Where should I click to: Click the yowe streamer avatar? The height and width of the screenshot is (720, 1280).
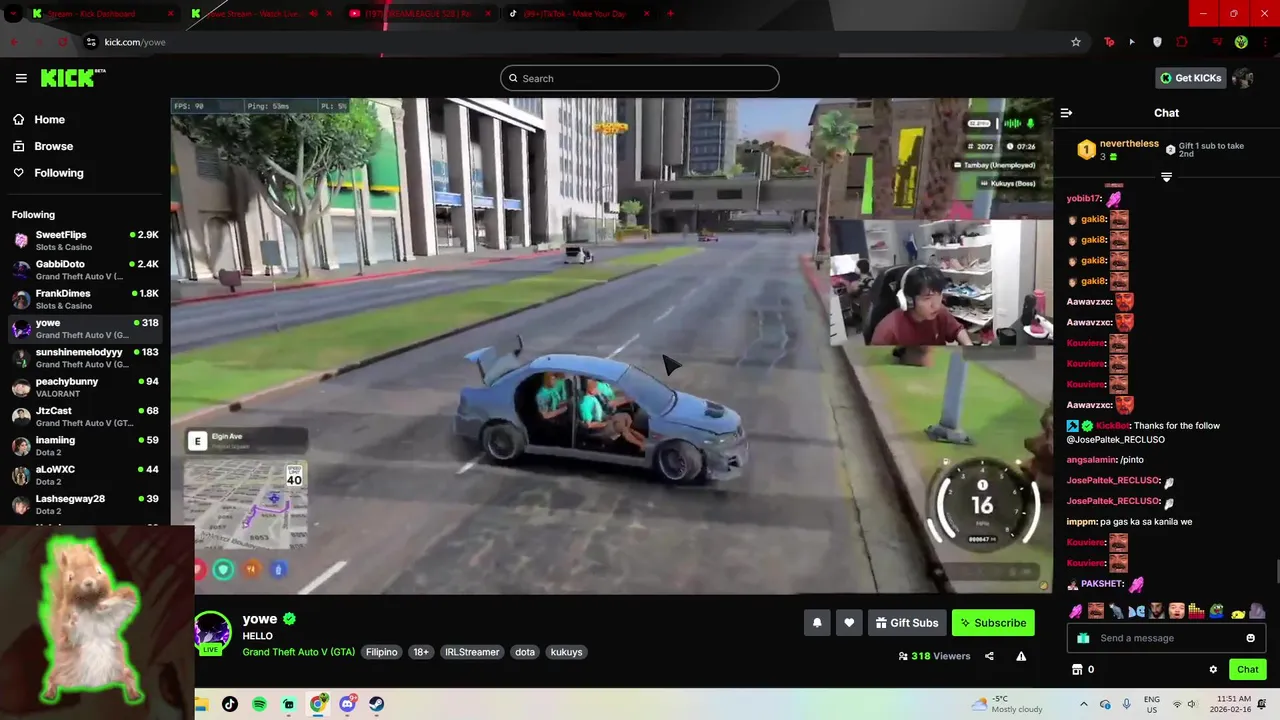click(x=212, y=632)
